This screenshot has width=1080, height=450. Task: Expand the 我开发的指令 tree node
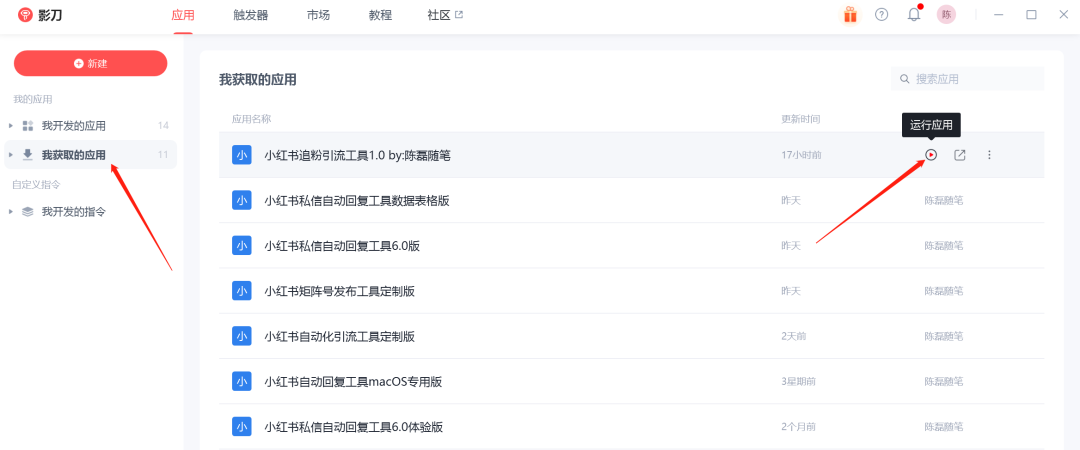tap(10, 212)
